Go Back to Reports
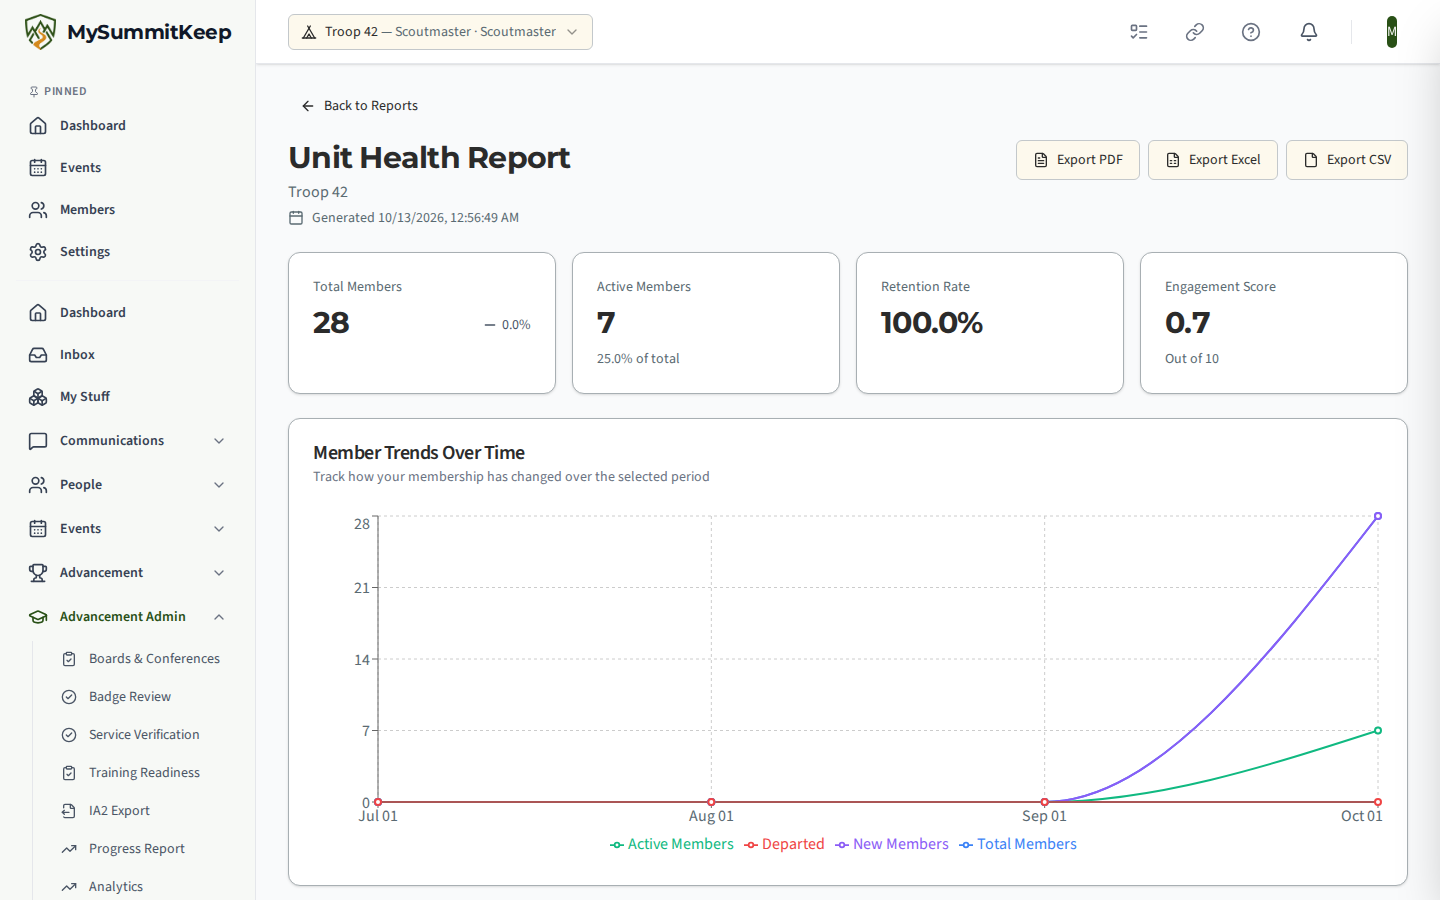The width and height of the screenshot is (1440, 900). point(360,105)
